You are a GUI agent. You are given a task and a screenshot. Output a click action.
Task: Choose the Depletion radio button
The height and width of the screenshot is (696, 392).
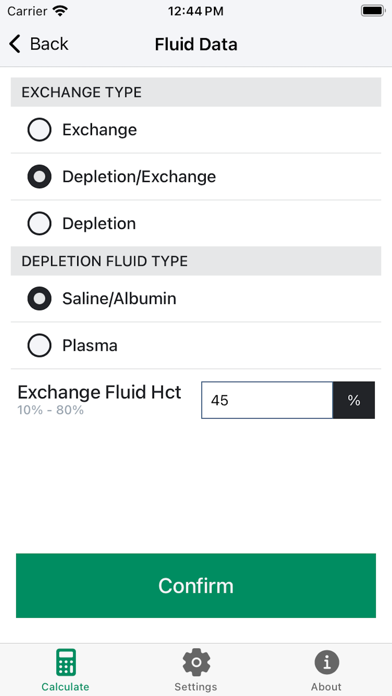click(x=40, y=223)
